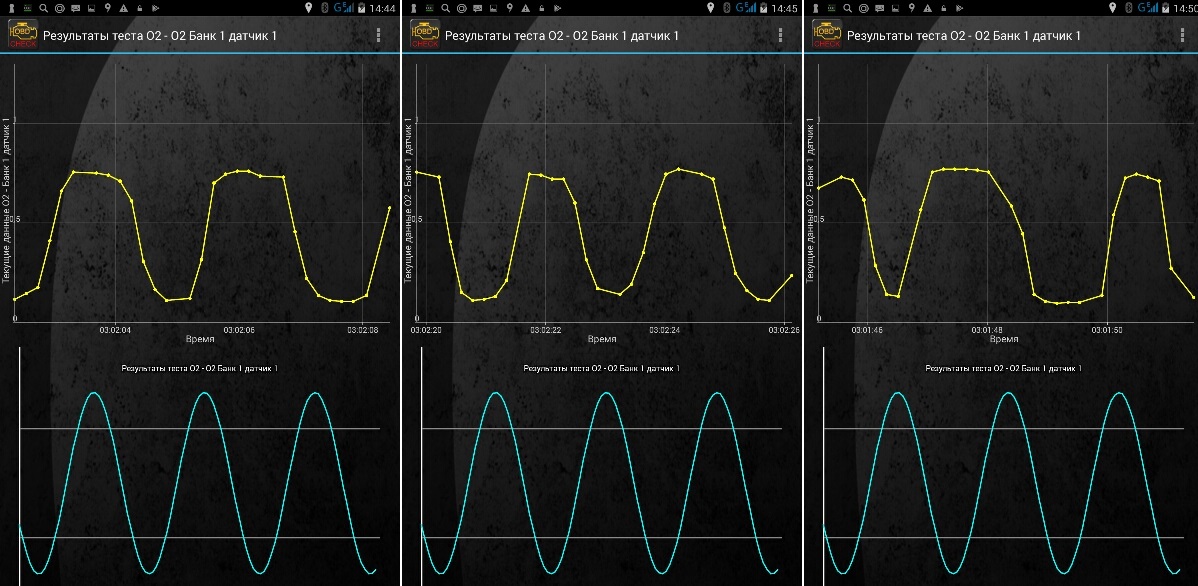Tap the 14:44 clock in the left status bar
Screen dimensions: 1198x586
pyautogui.click(x=383, y=8)
